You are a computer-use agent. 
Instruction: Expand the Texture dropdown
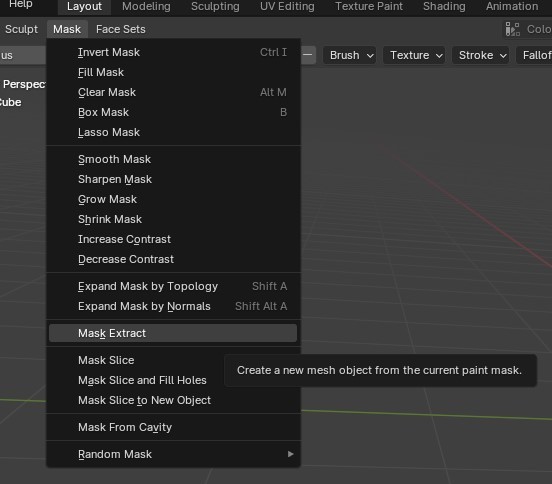coord(414,55)
